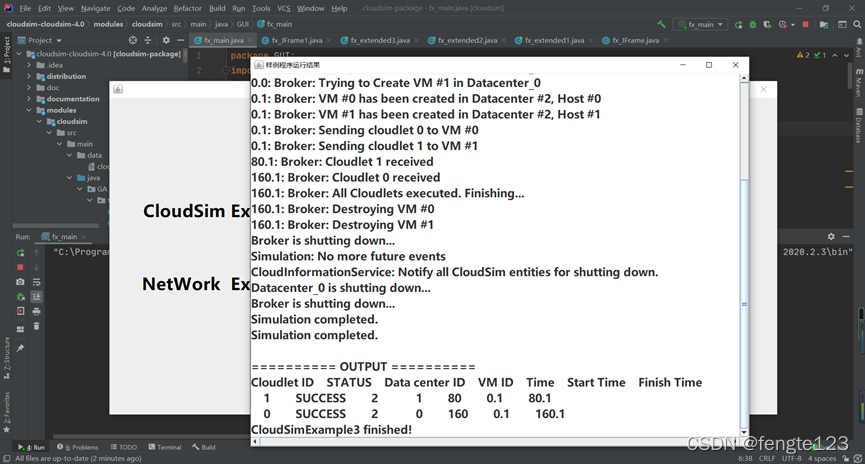Open the Build tool window

(x=204, y=447)
